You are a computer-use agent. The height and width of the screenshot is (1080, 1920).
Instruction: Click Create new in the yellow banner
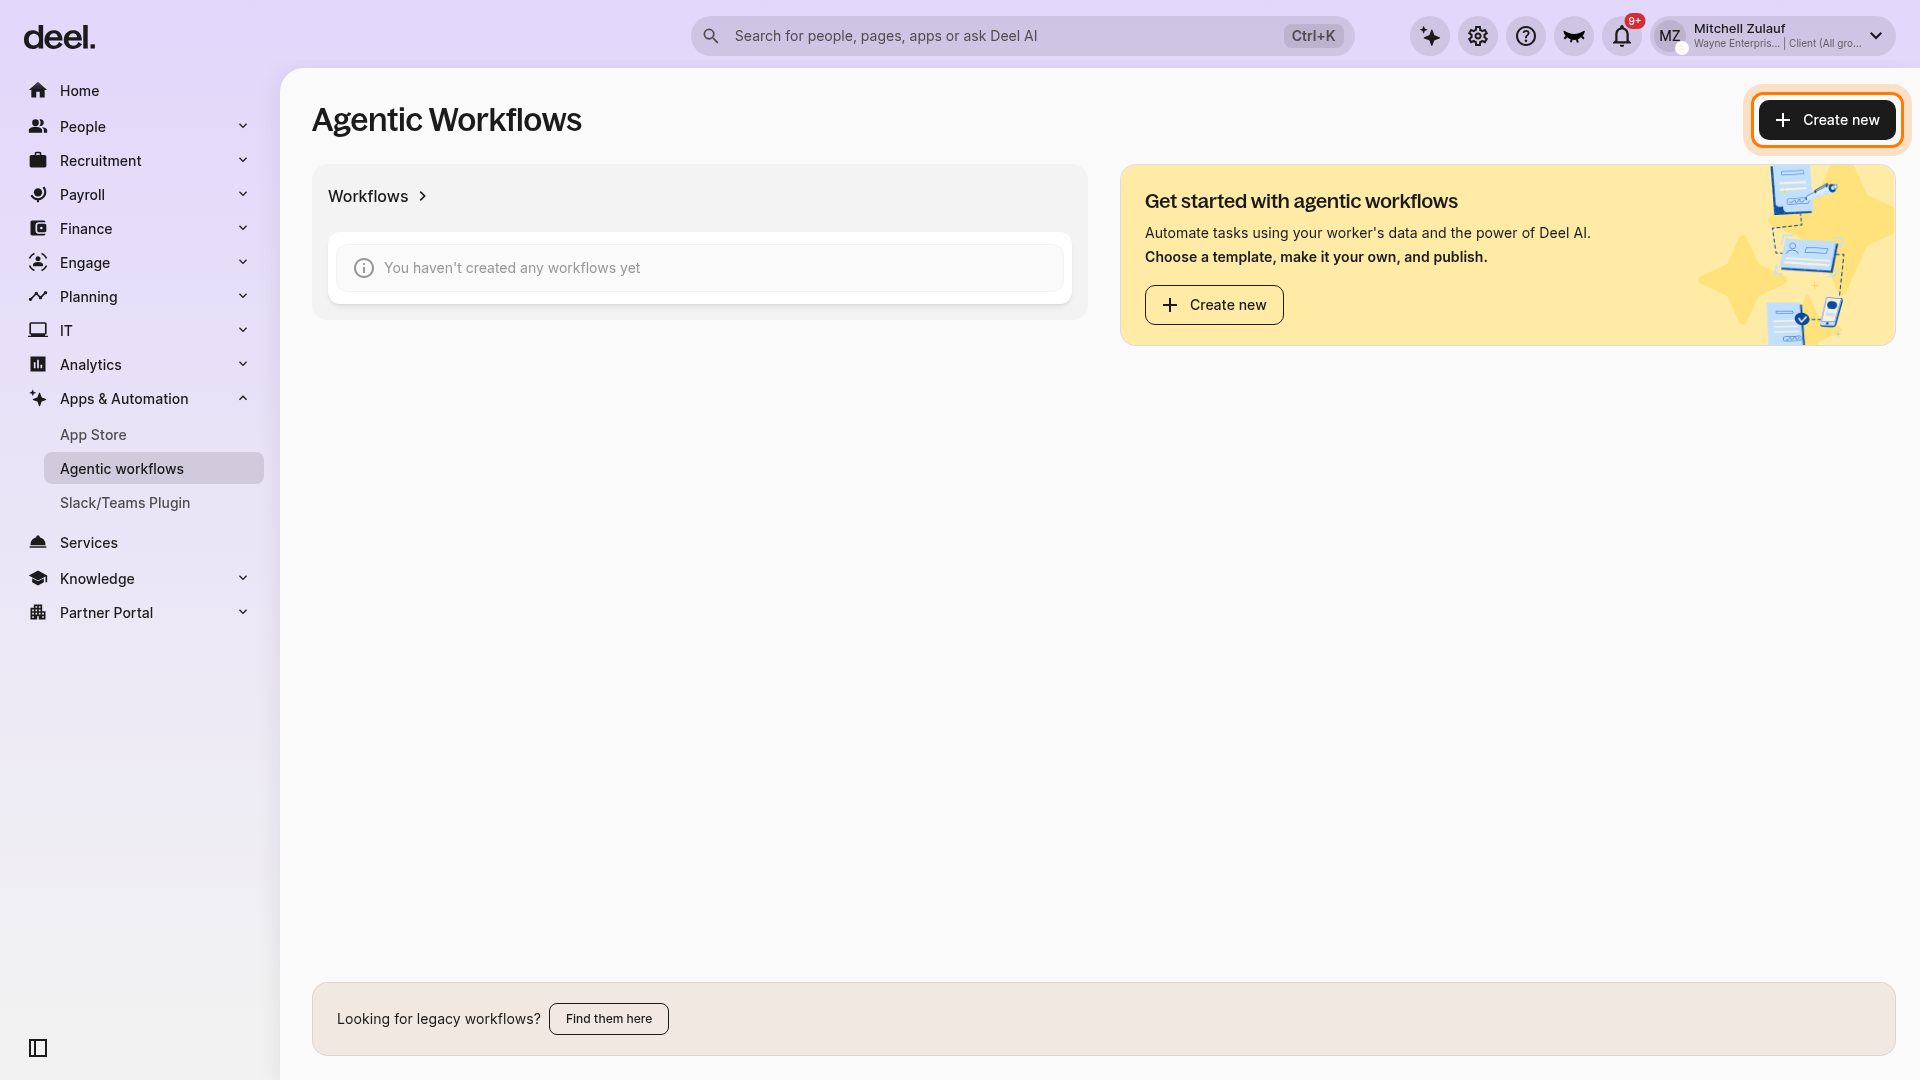(1214, 305)
